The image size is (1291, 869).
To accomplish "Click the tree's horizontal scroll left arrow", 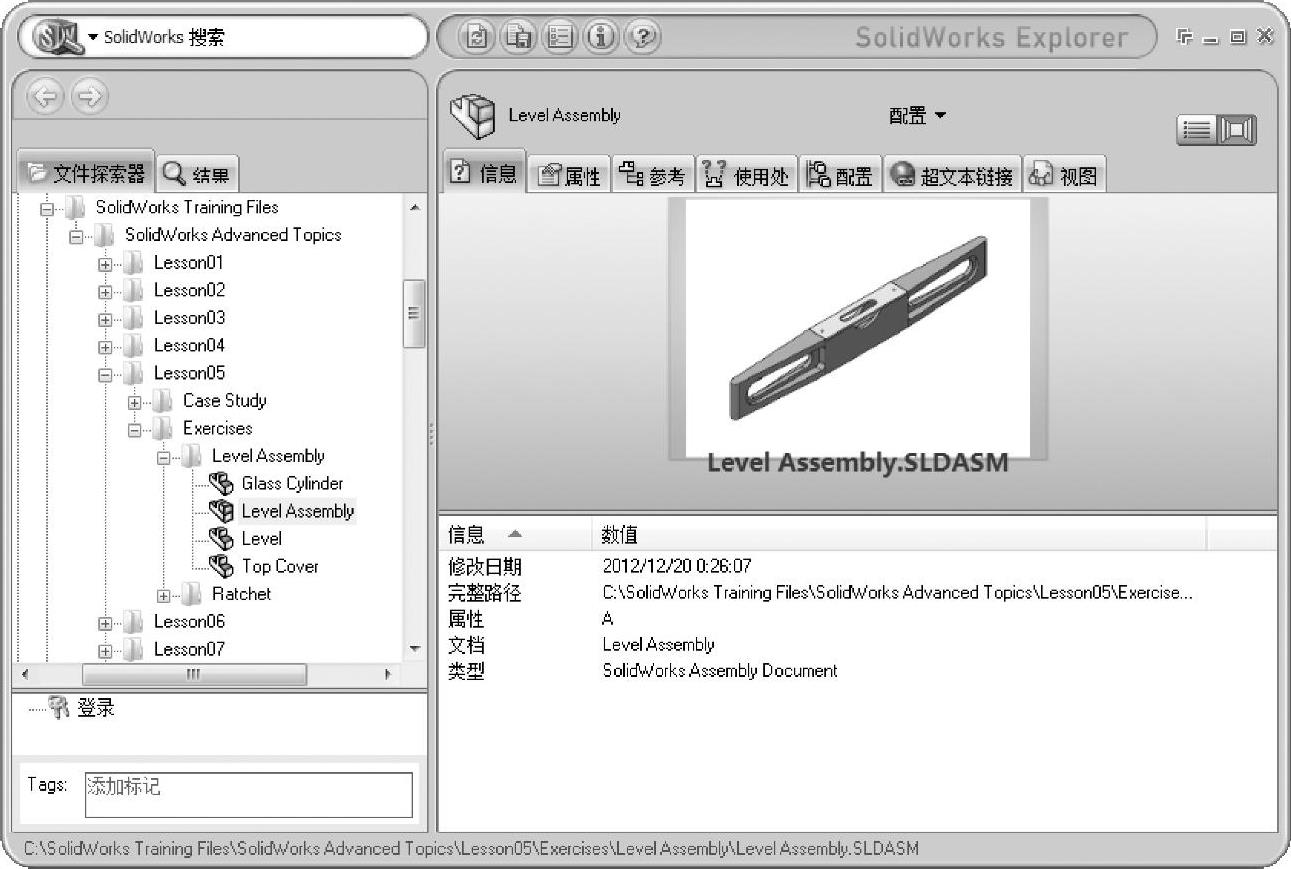I will coord(25,675).
